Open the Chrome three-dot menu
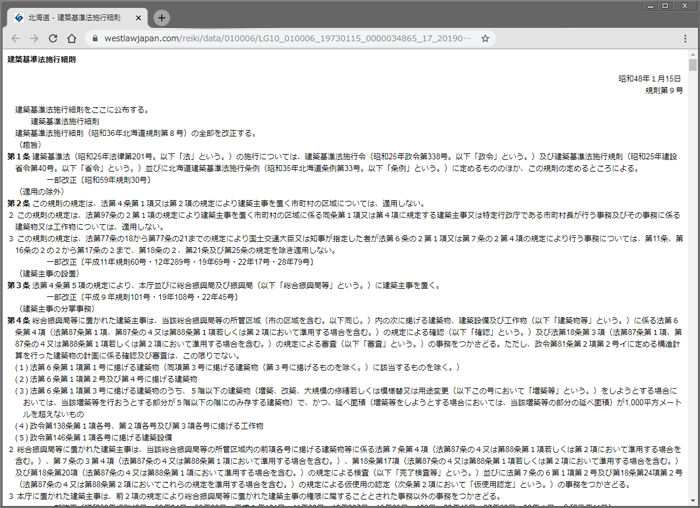This screenshot has height=508, width=700. 685,38
